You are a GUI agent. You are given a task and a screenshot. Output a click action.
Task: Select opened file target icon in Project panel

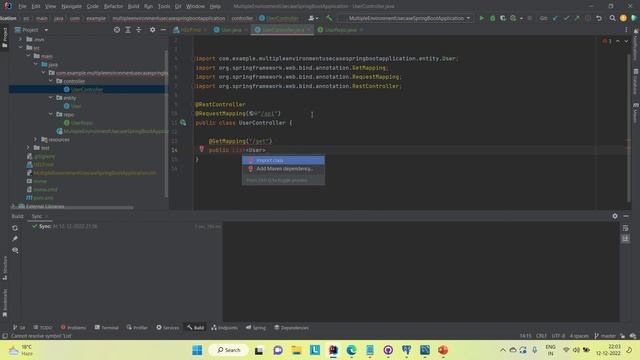(x=117, y=30)
